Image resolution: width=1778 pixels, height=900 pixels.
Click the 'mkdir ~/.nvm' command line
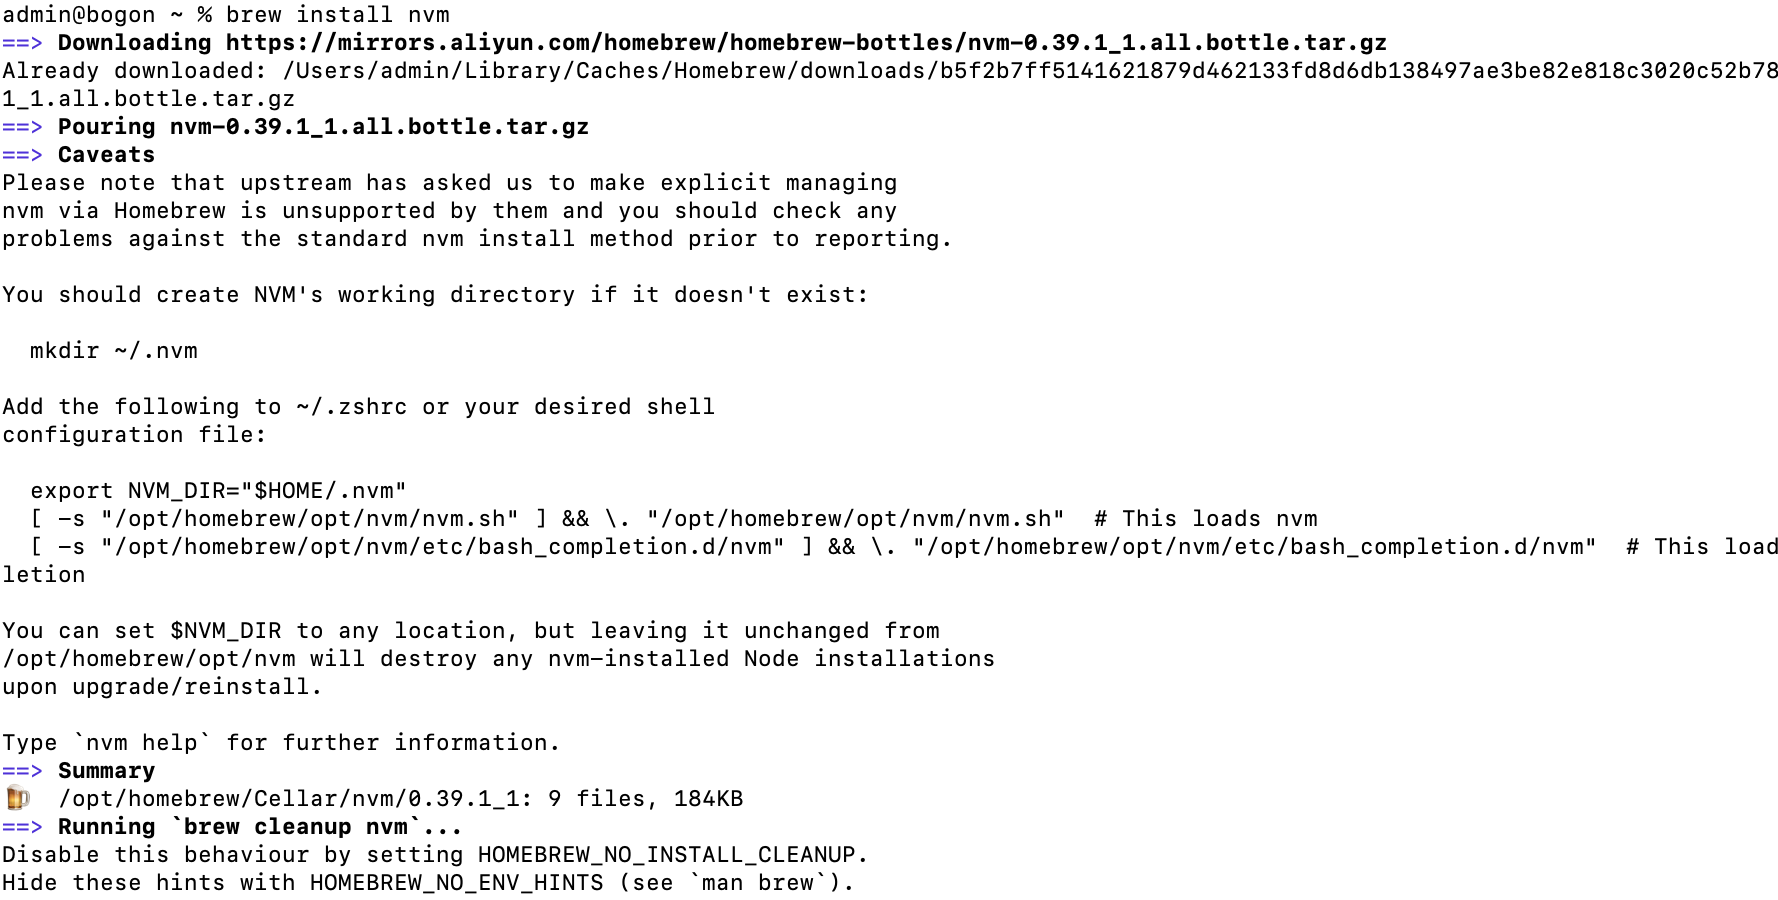[114, 351]
